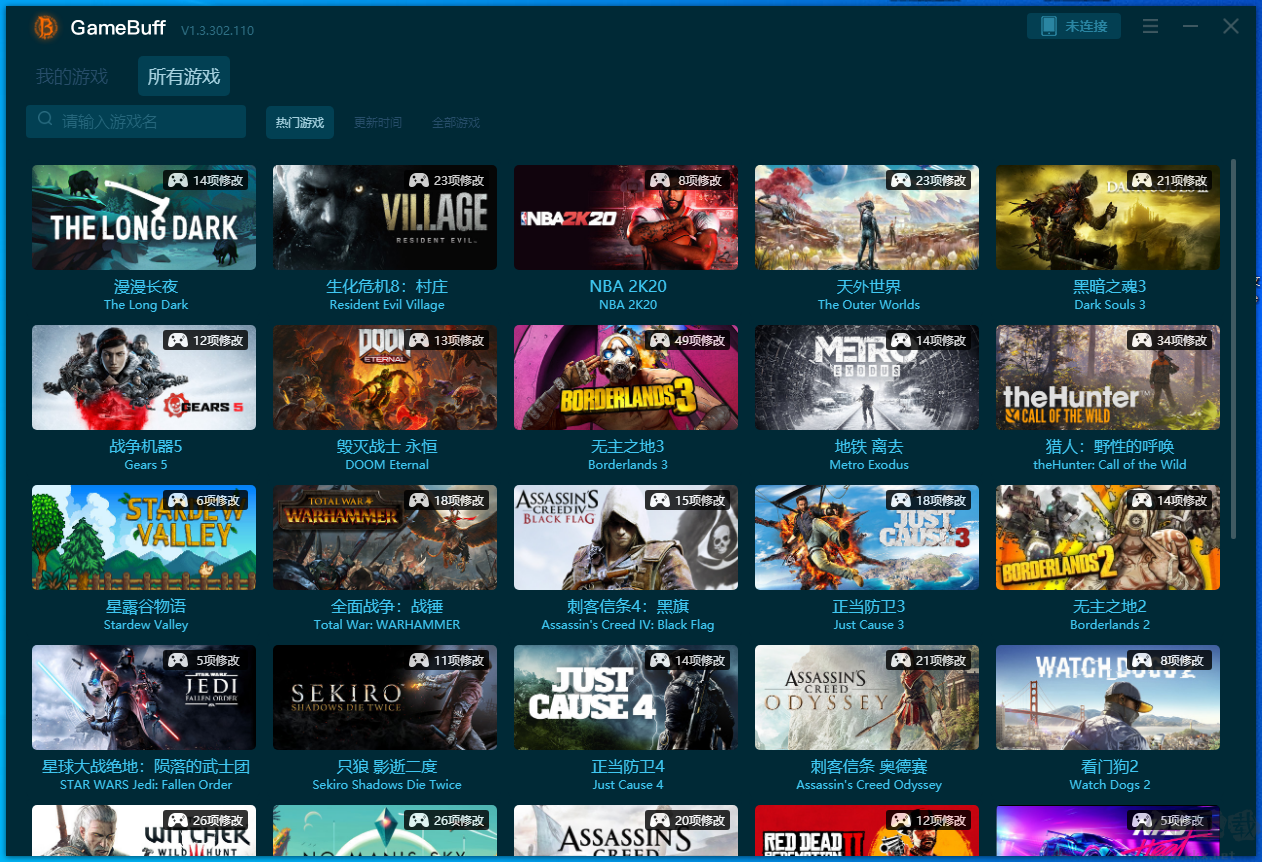Image resolution: width=1262 pixels, height=862 pixels.
Task: Open Sekiro Shadows Die Twice cover image
Action: point(385,697)
